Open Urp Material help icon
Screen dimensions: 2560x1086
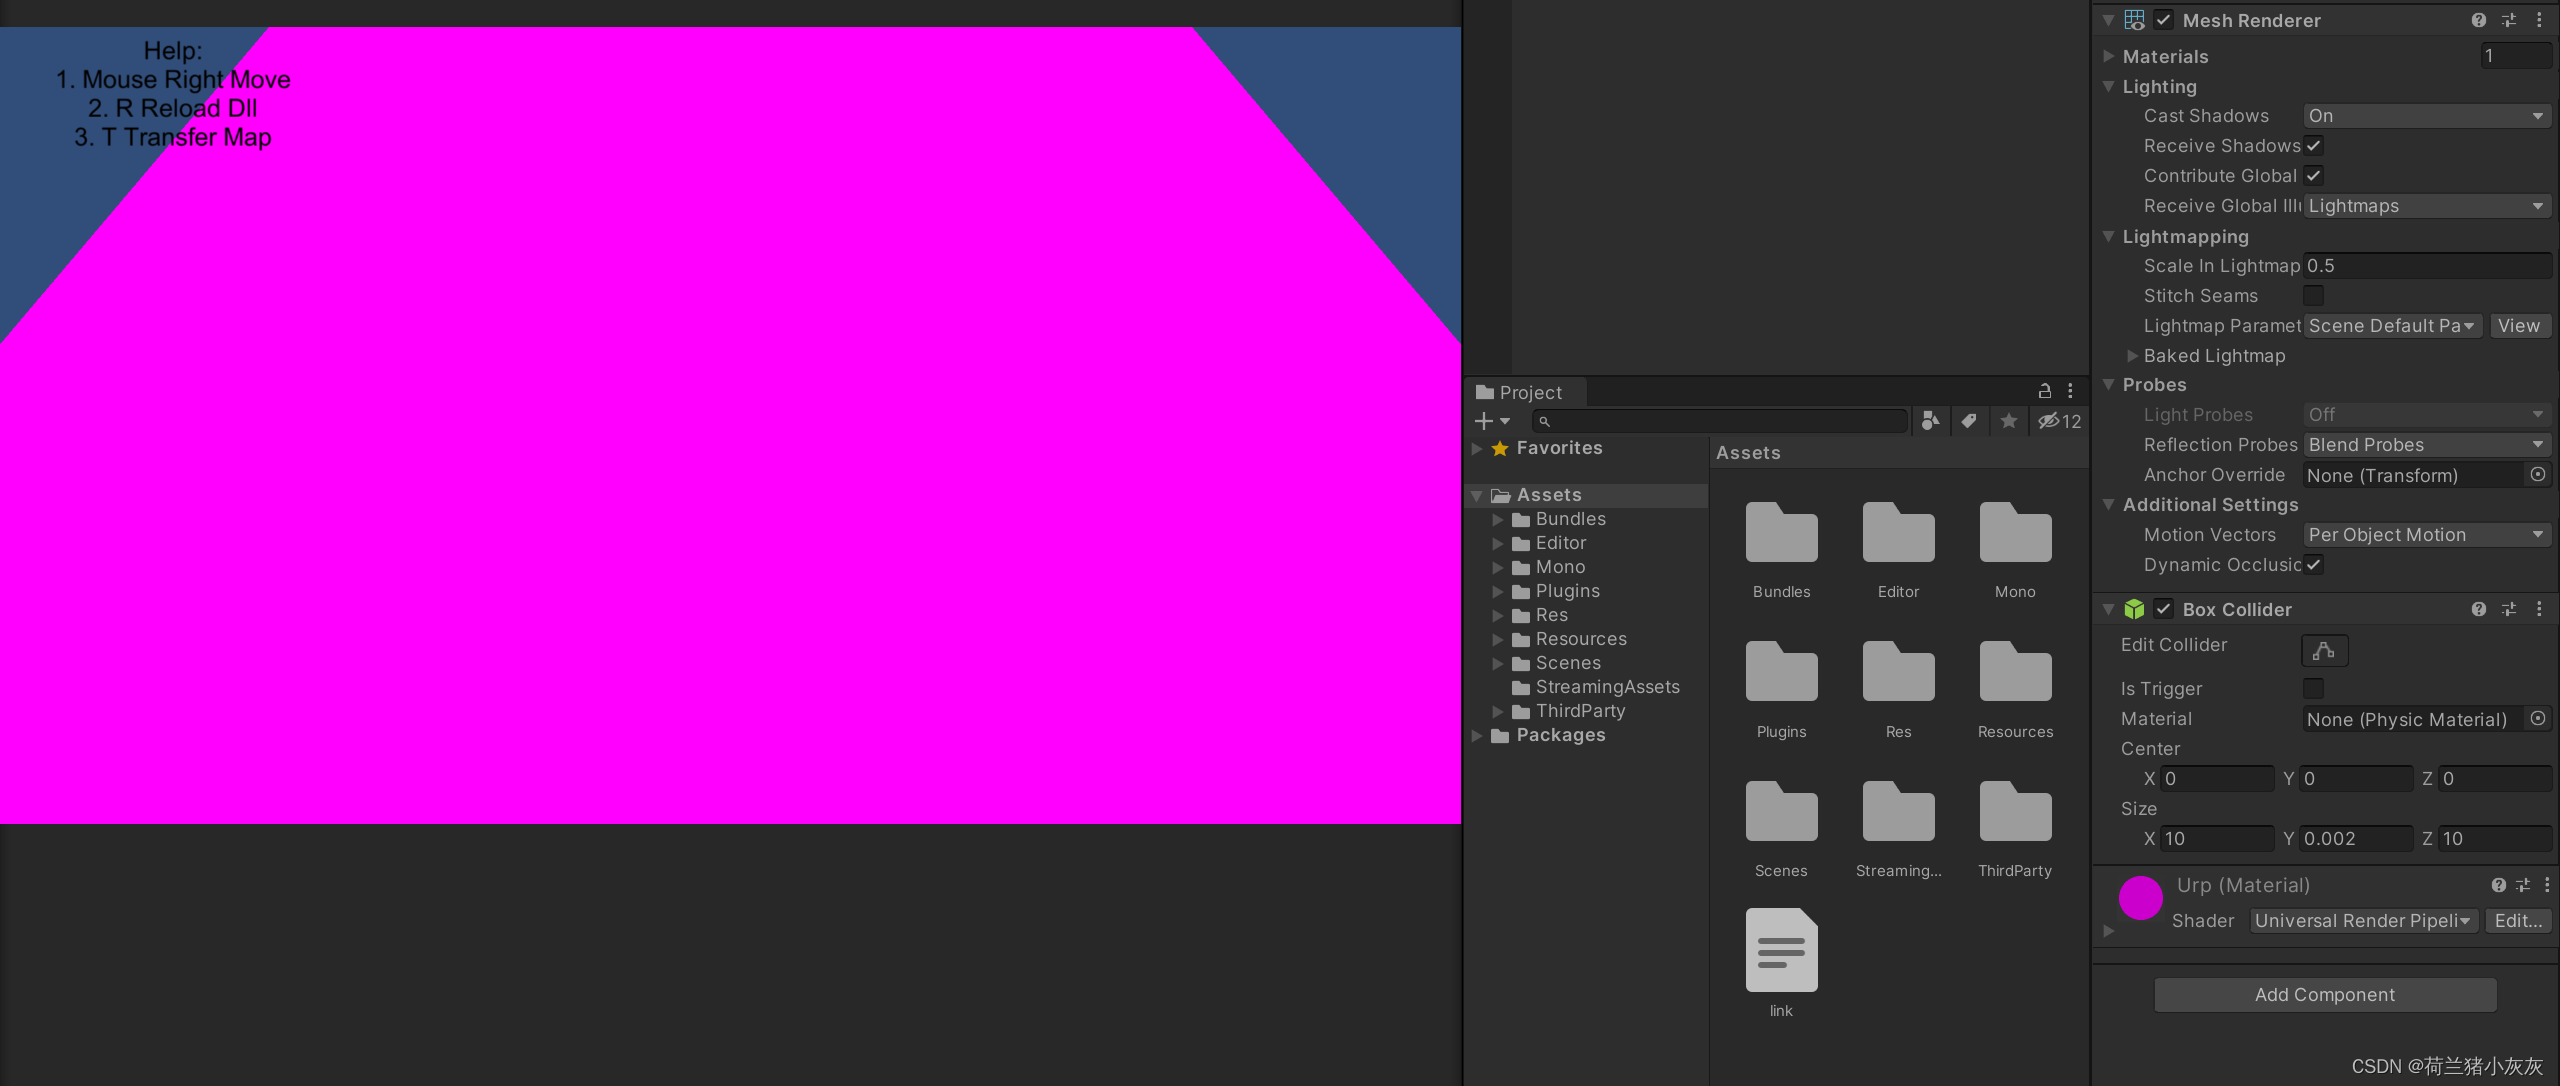pyautogui.click(x=2498, y=885)
